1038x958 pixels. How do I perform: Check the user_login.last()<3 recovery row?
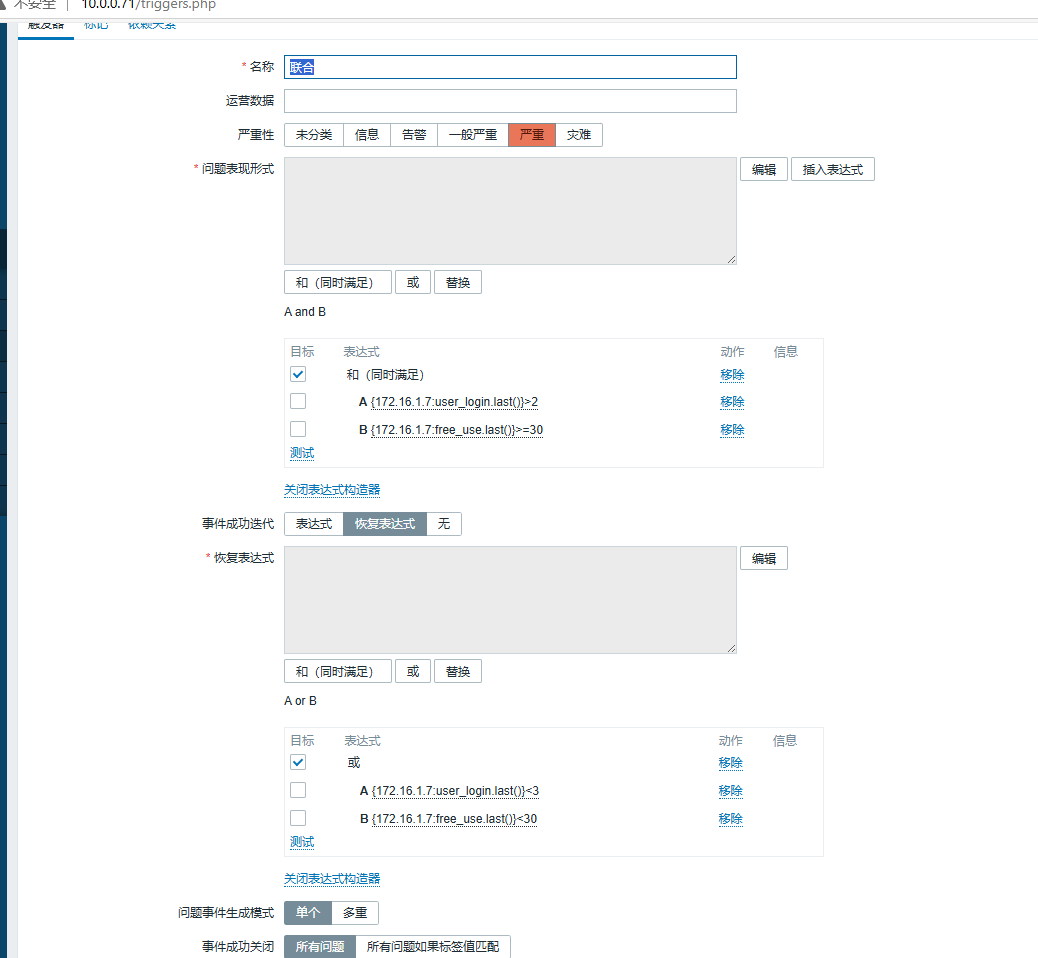[298, 790]
